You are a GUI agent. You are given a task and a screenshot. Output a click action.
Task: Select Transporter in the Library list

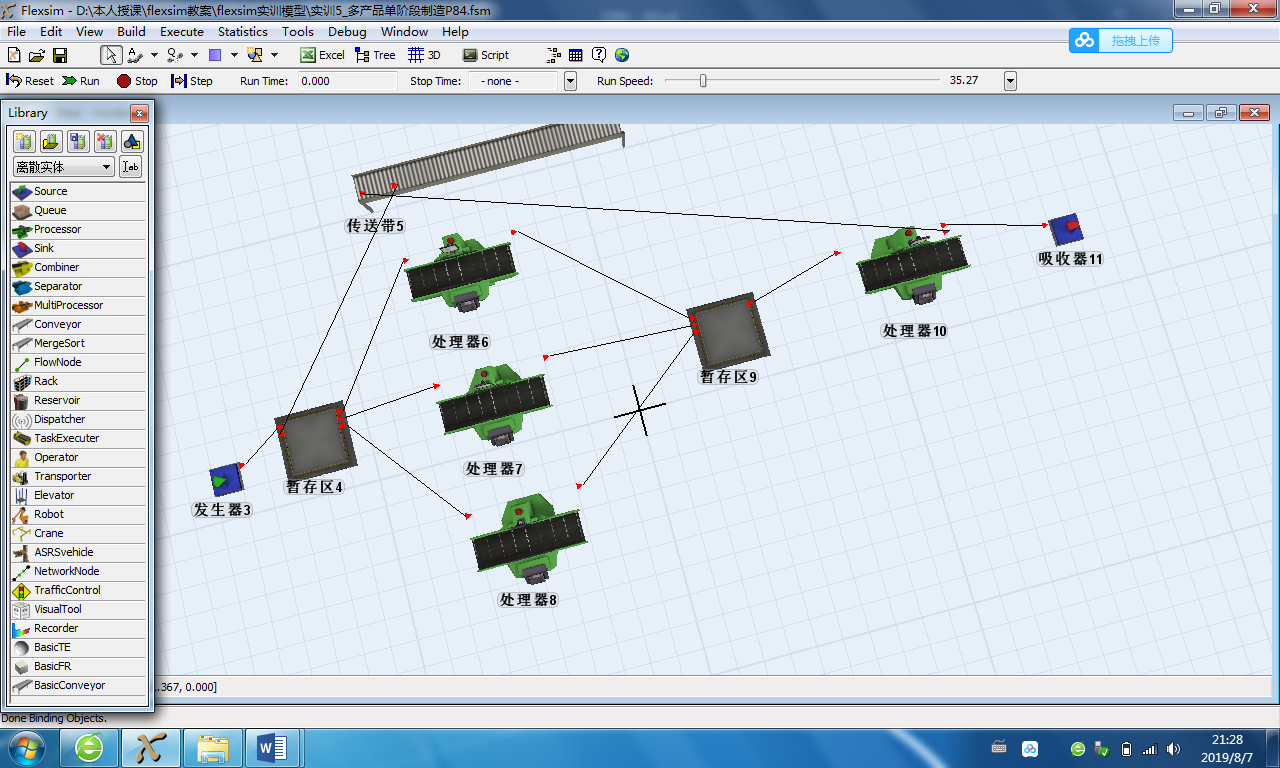78,476
